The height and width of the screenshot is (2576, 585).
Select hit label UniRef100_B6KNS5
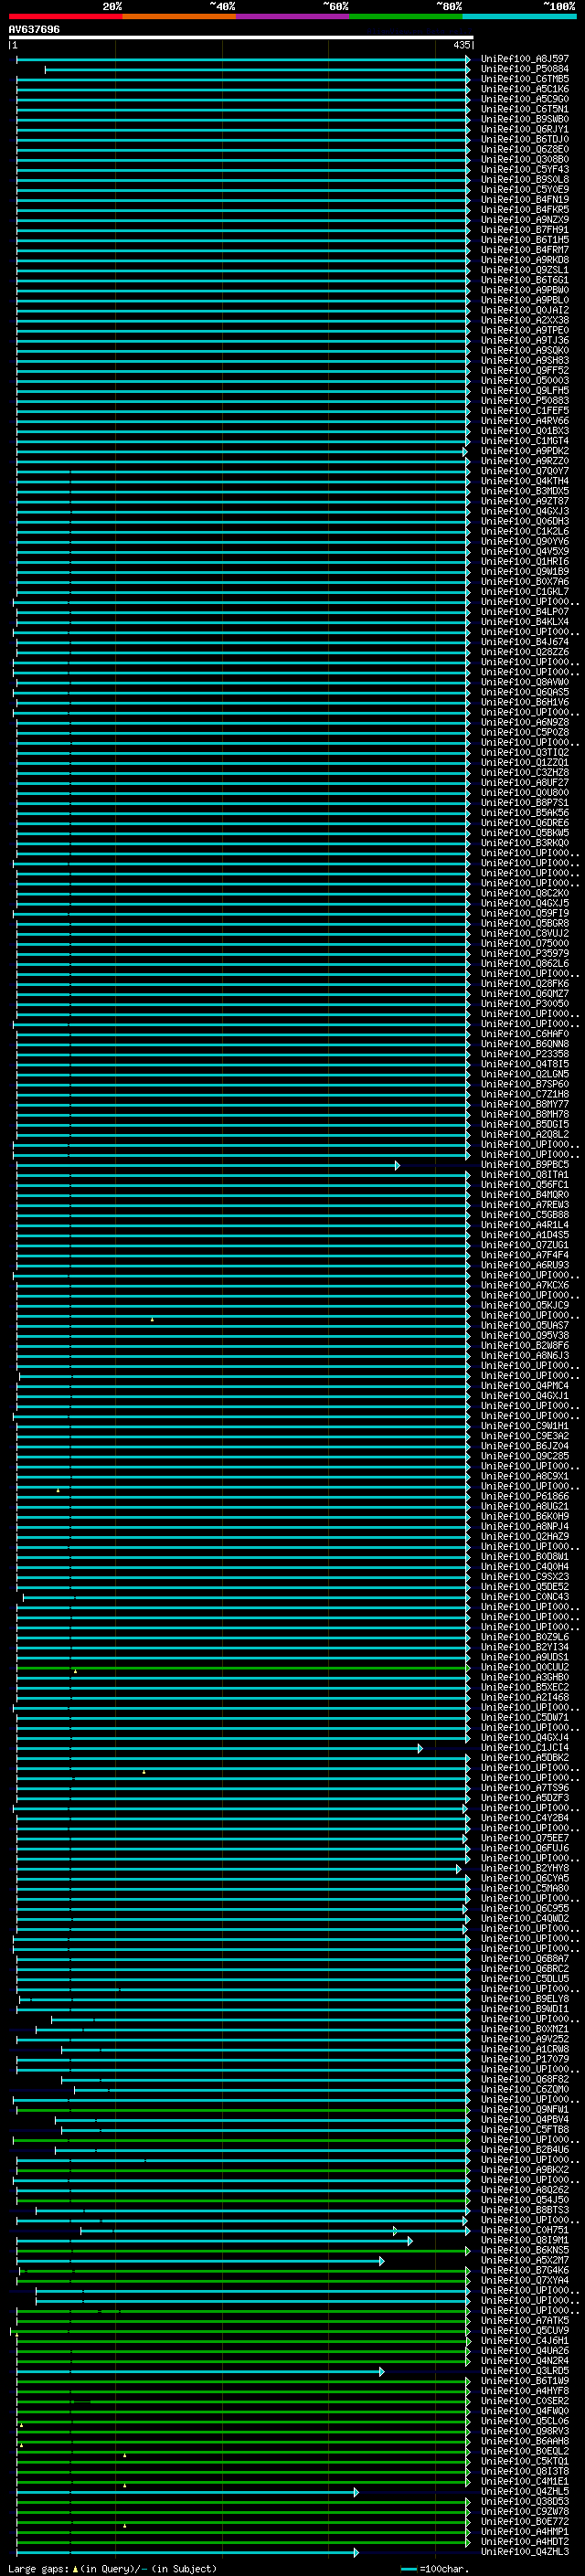point(524,2251)
